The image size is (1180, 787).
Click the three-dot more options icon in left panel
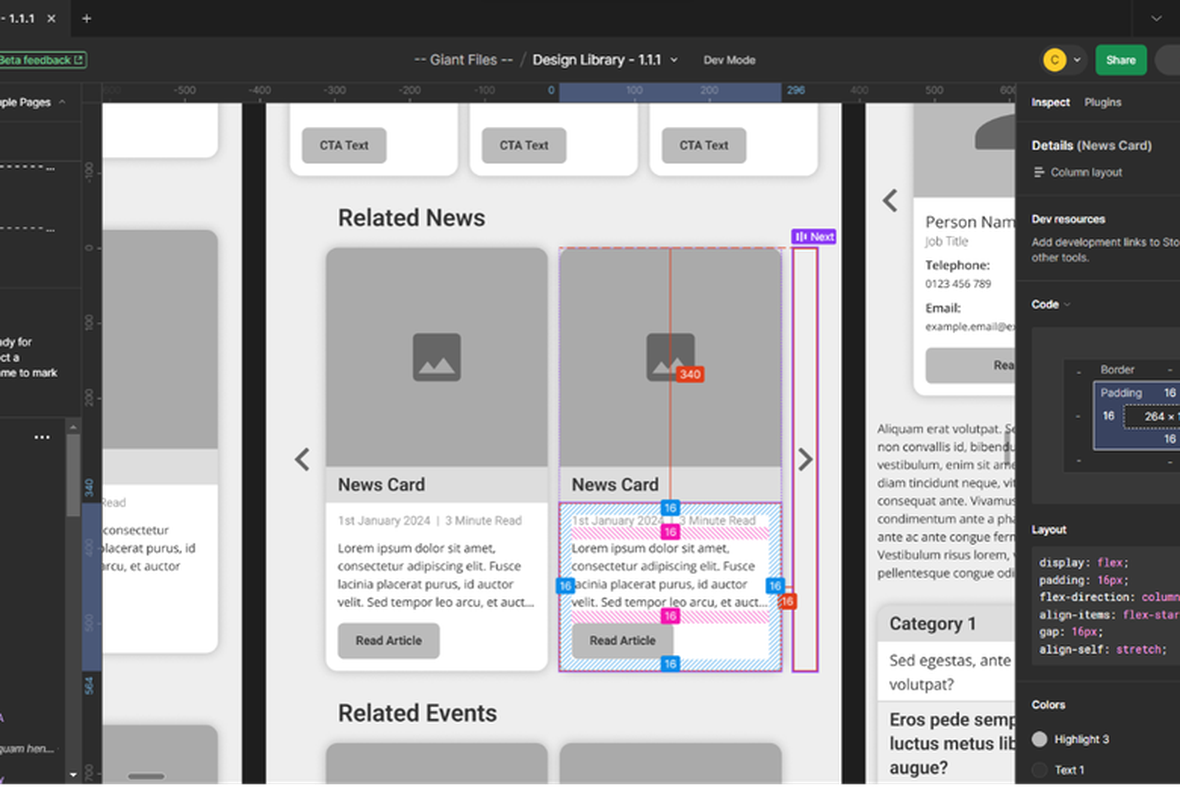[x=42, y=437]
